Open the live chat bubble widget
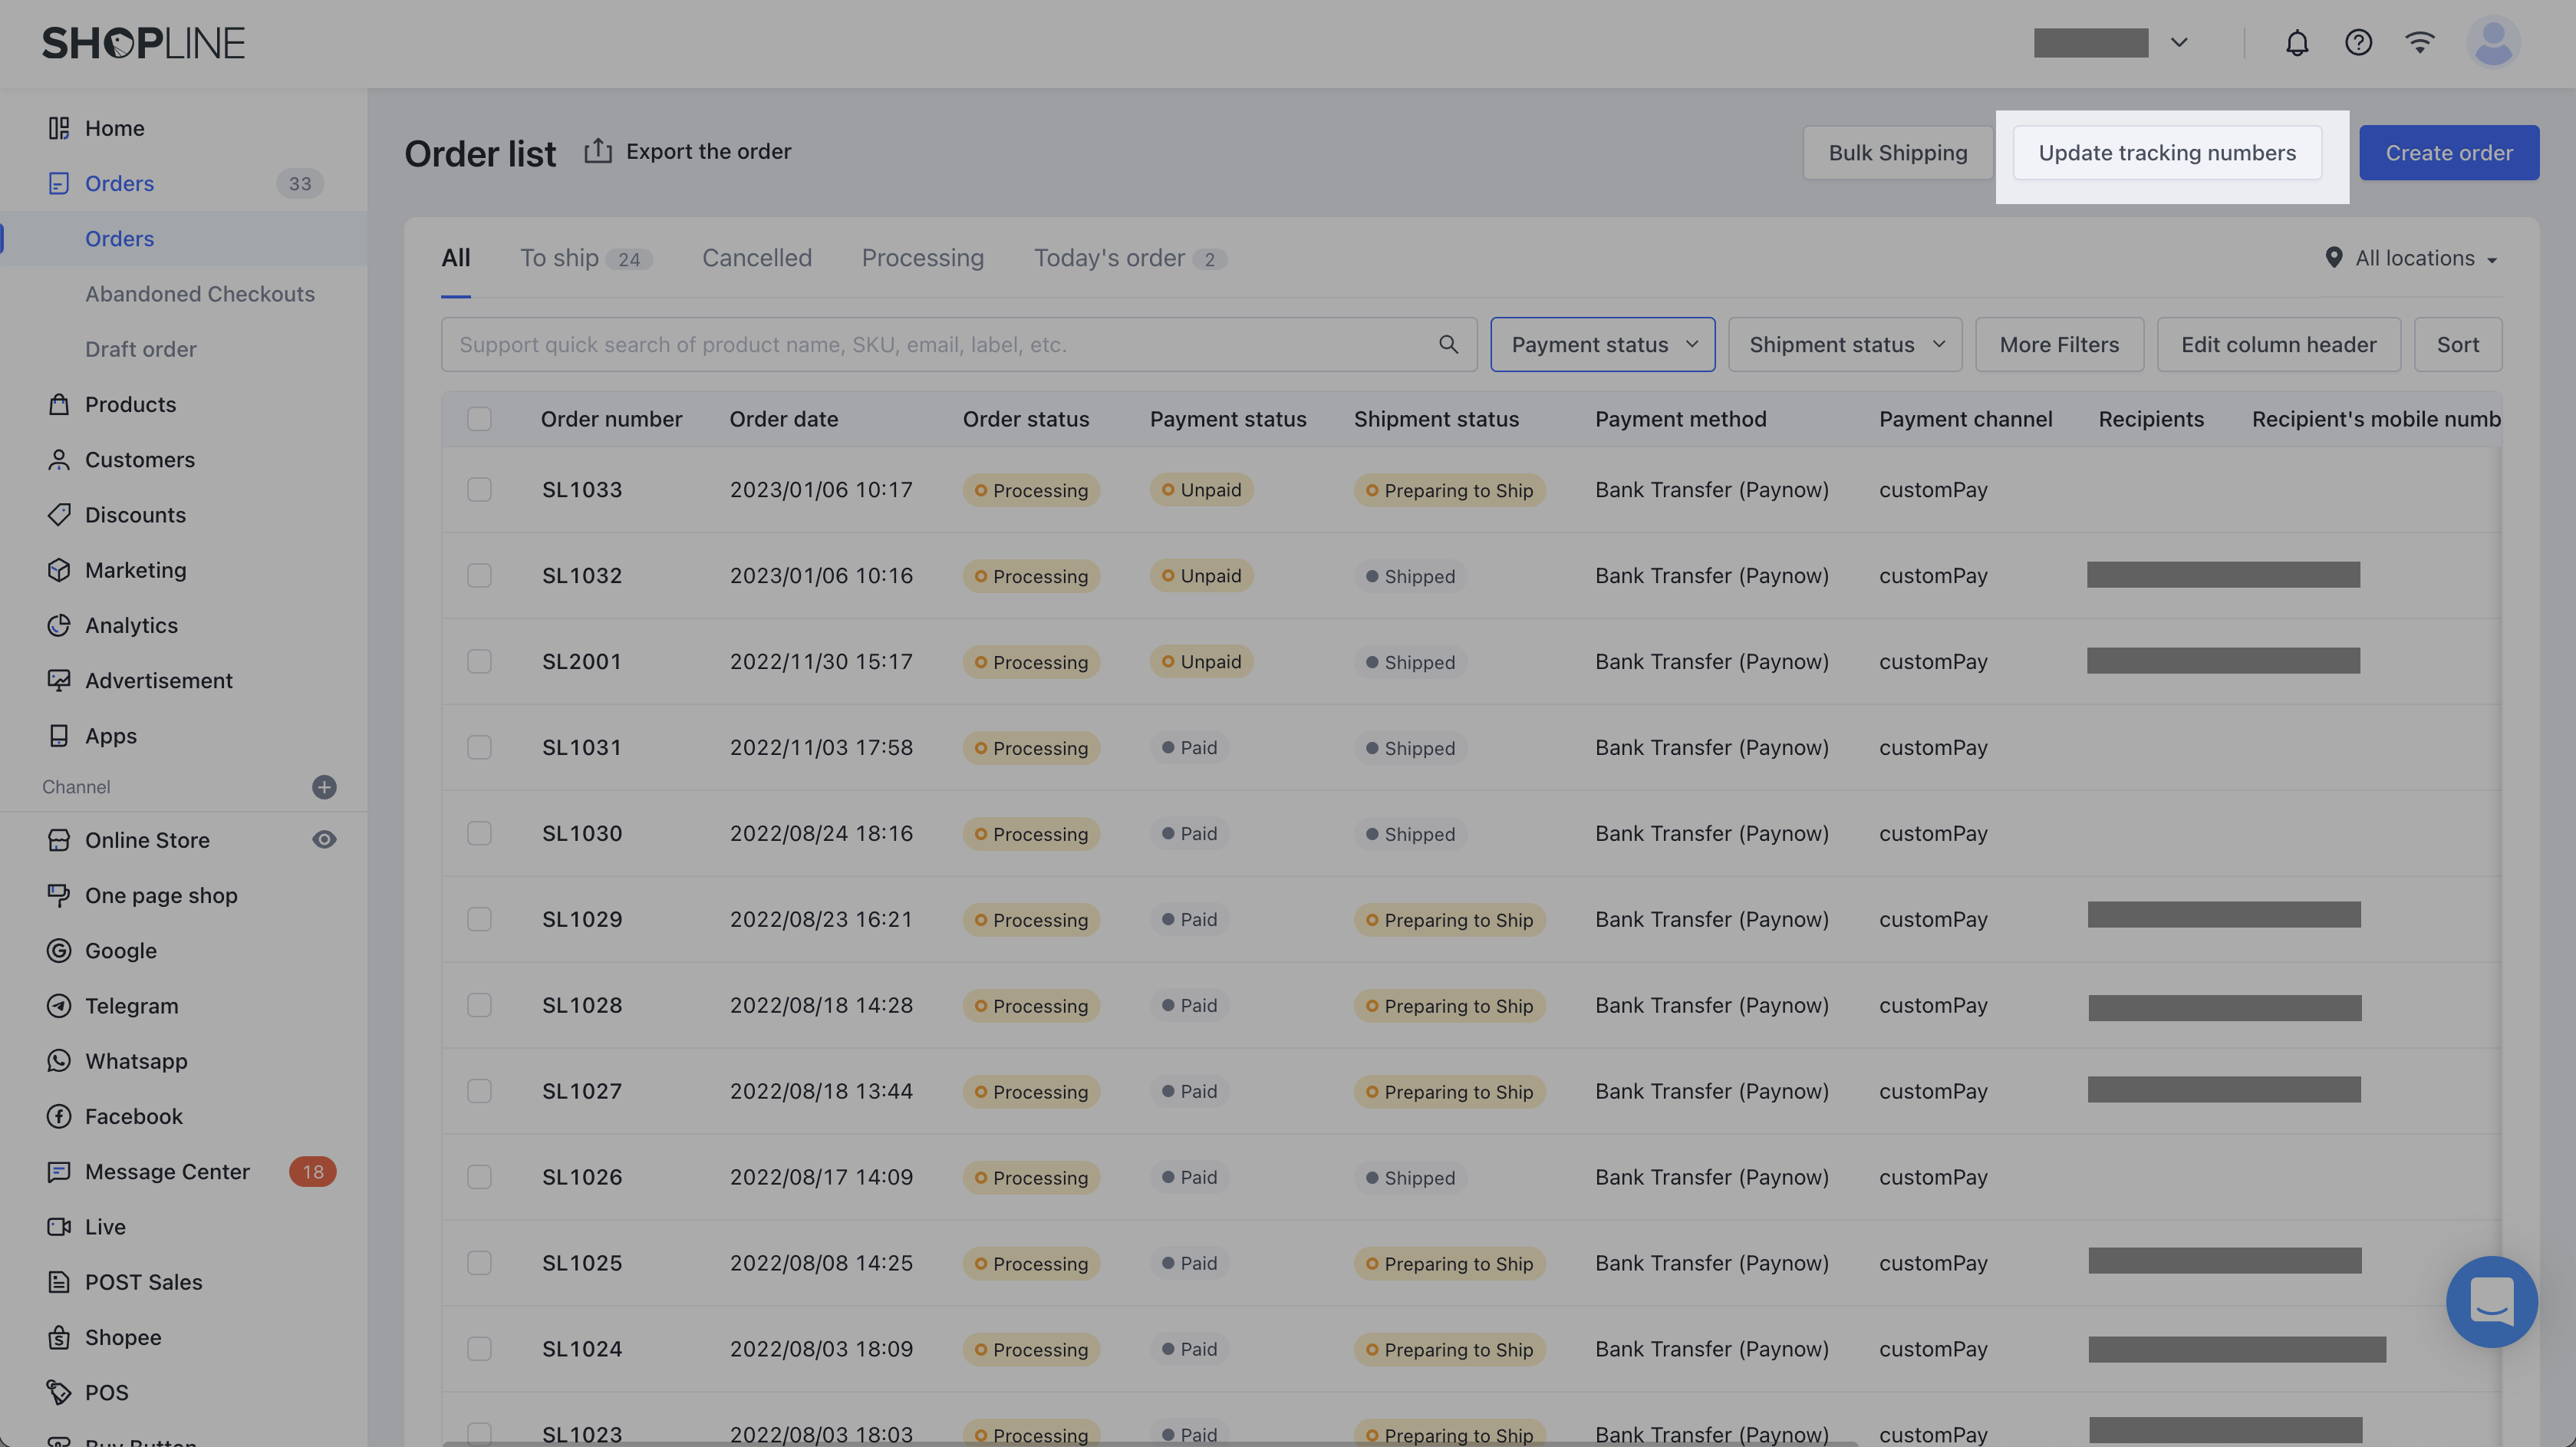This screenshot has height=1447, width=2576. click(x=2492, y=1301)
